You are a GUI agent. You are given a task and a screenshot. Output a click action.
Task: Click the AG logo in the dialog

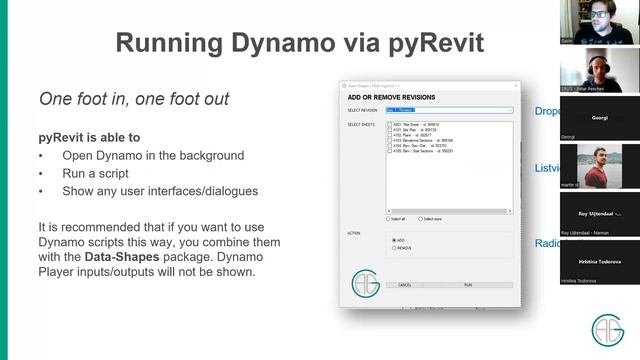coord(366,283)
